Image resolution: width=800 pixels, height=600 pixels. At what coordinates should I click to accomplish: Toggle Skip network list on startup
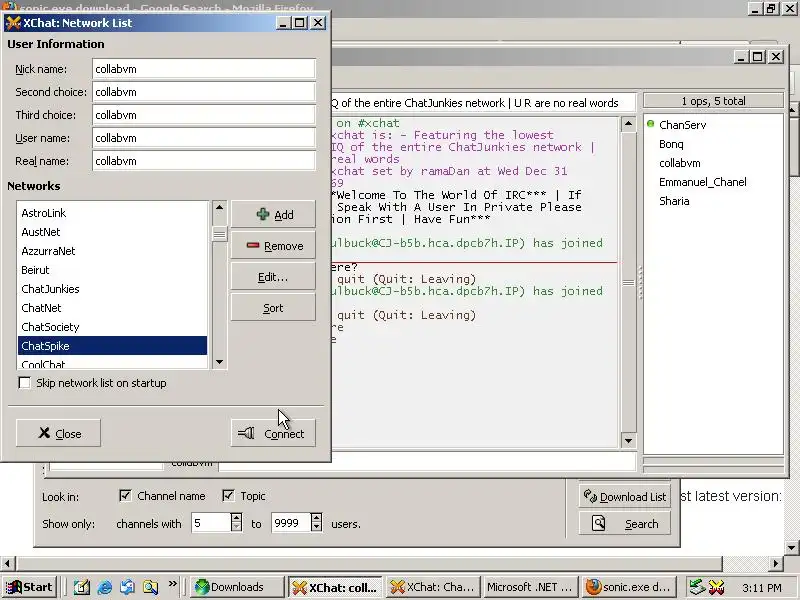pos(24,383)
